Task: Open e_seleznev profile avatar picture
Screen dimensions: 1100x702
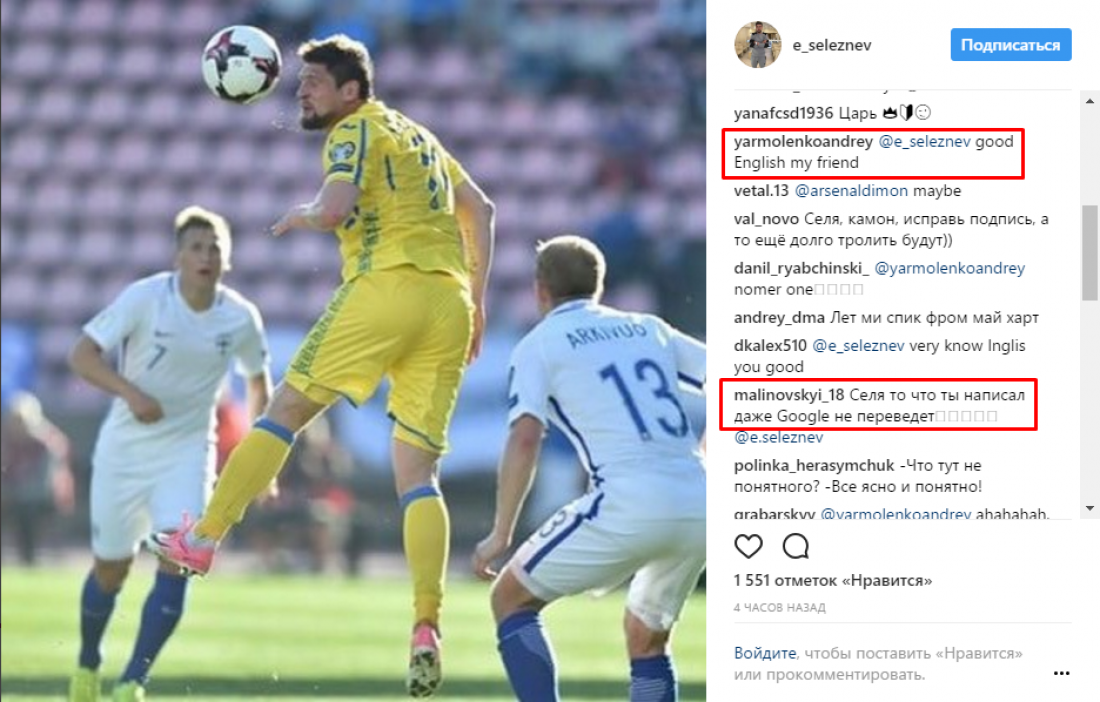Action: tap(757, 45)
